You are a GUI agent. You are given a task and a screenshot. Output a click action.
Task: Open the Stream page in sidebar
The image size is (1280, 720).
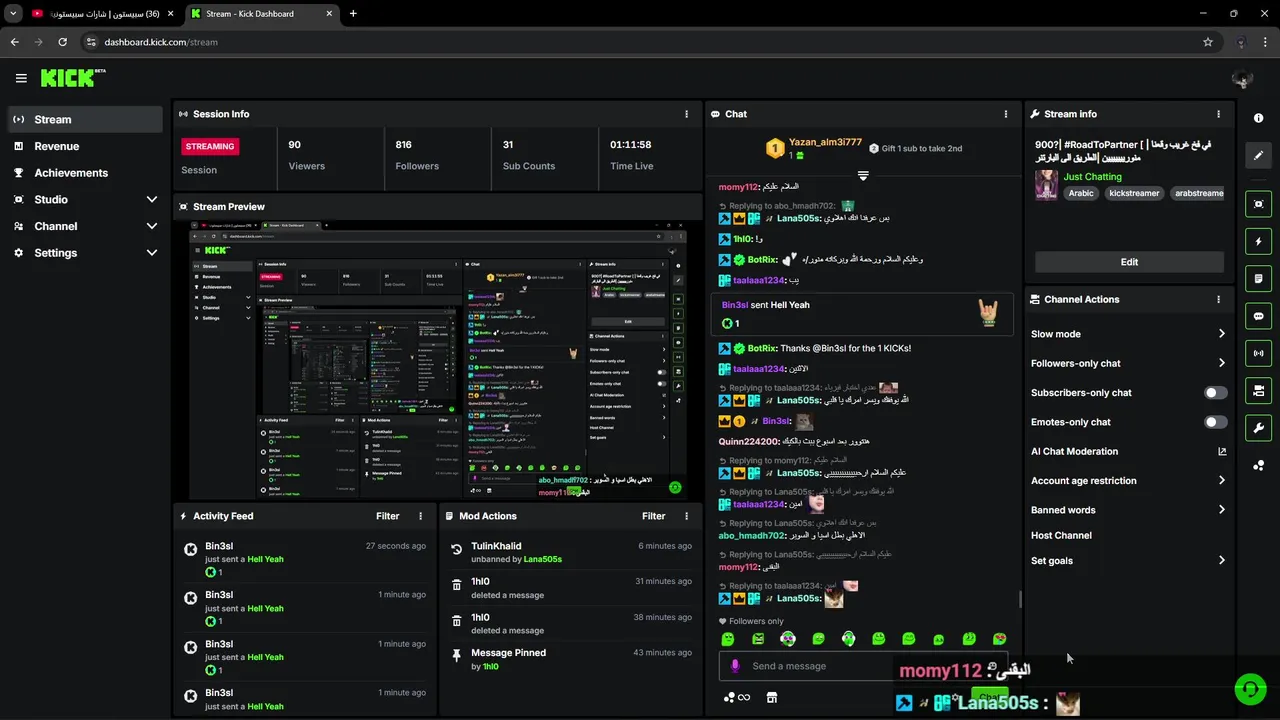click(x=84, y=119)
